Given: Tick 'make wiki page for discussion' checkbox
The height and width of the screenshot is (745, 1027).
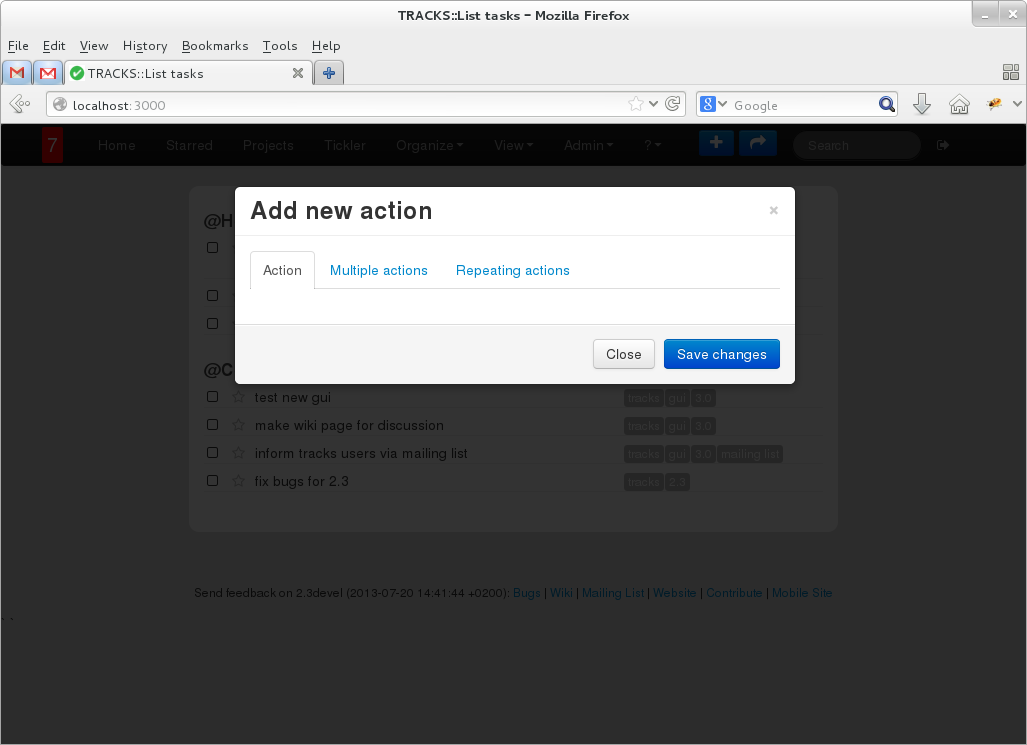Looking at the screenshot, I should coord(212,424).
